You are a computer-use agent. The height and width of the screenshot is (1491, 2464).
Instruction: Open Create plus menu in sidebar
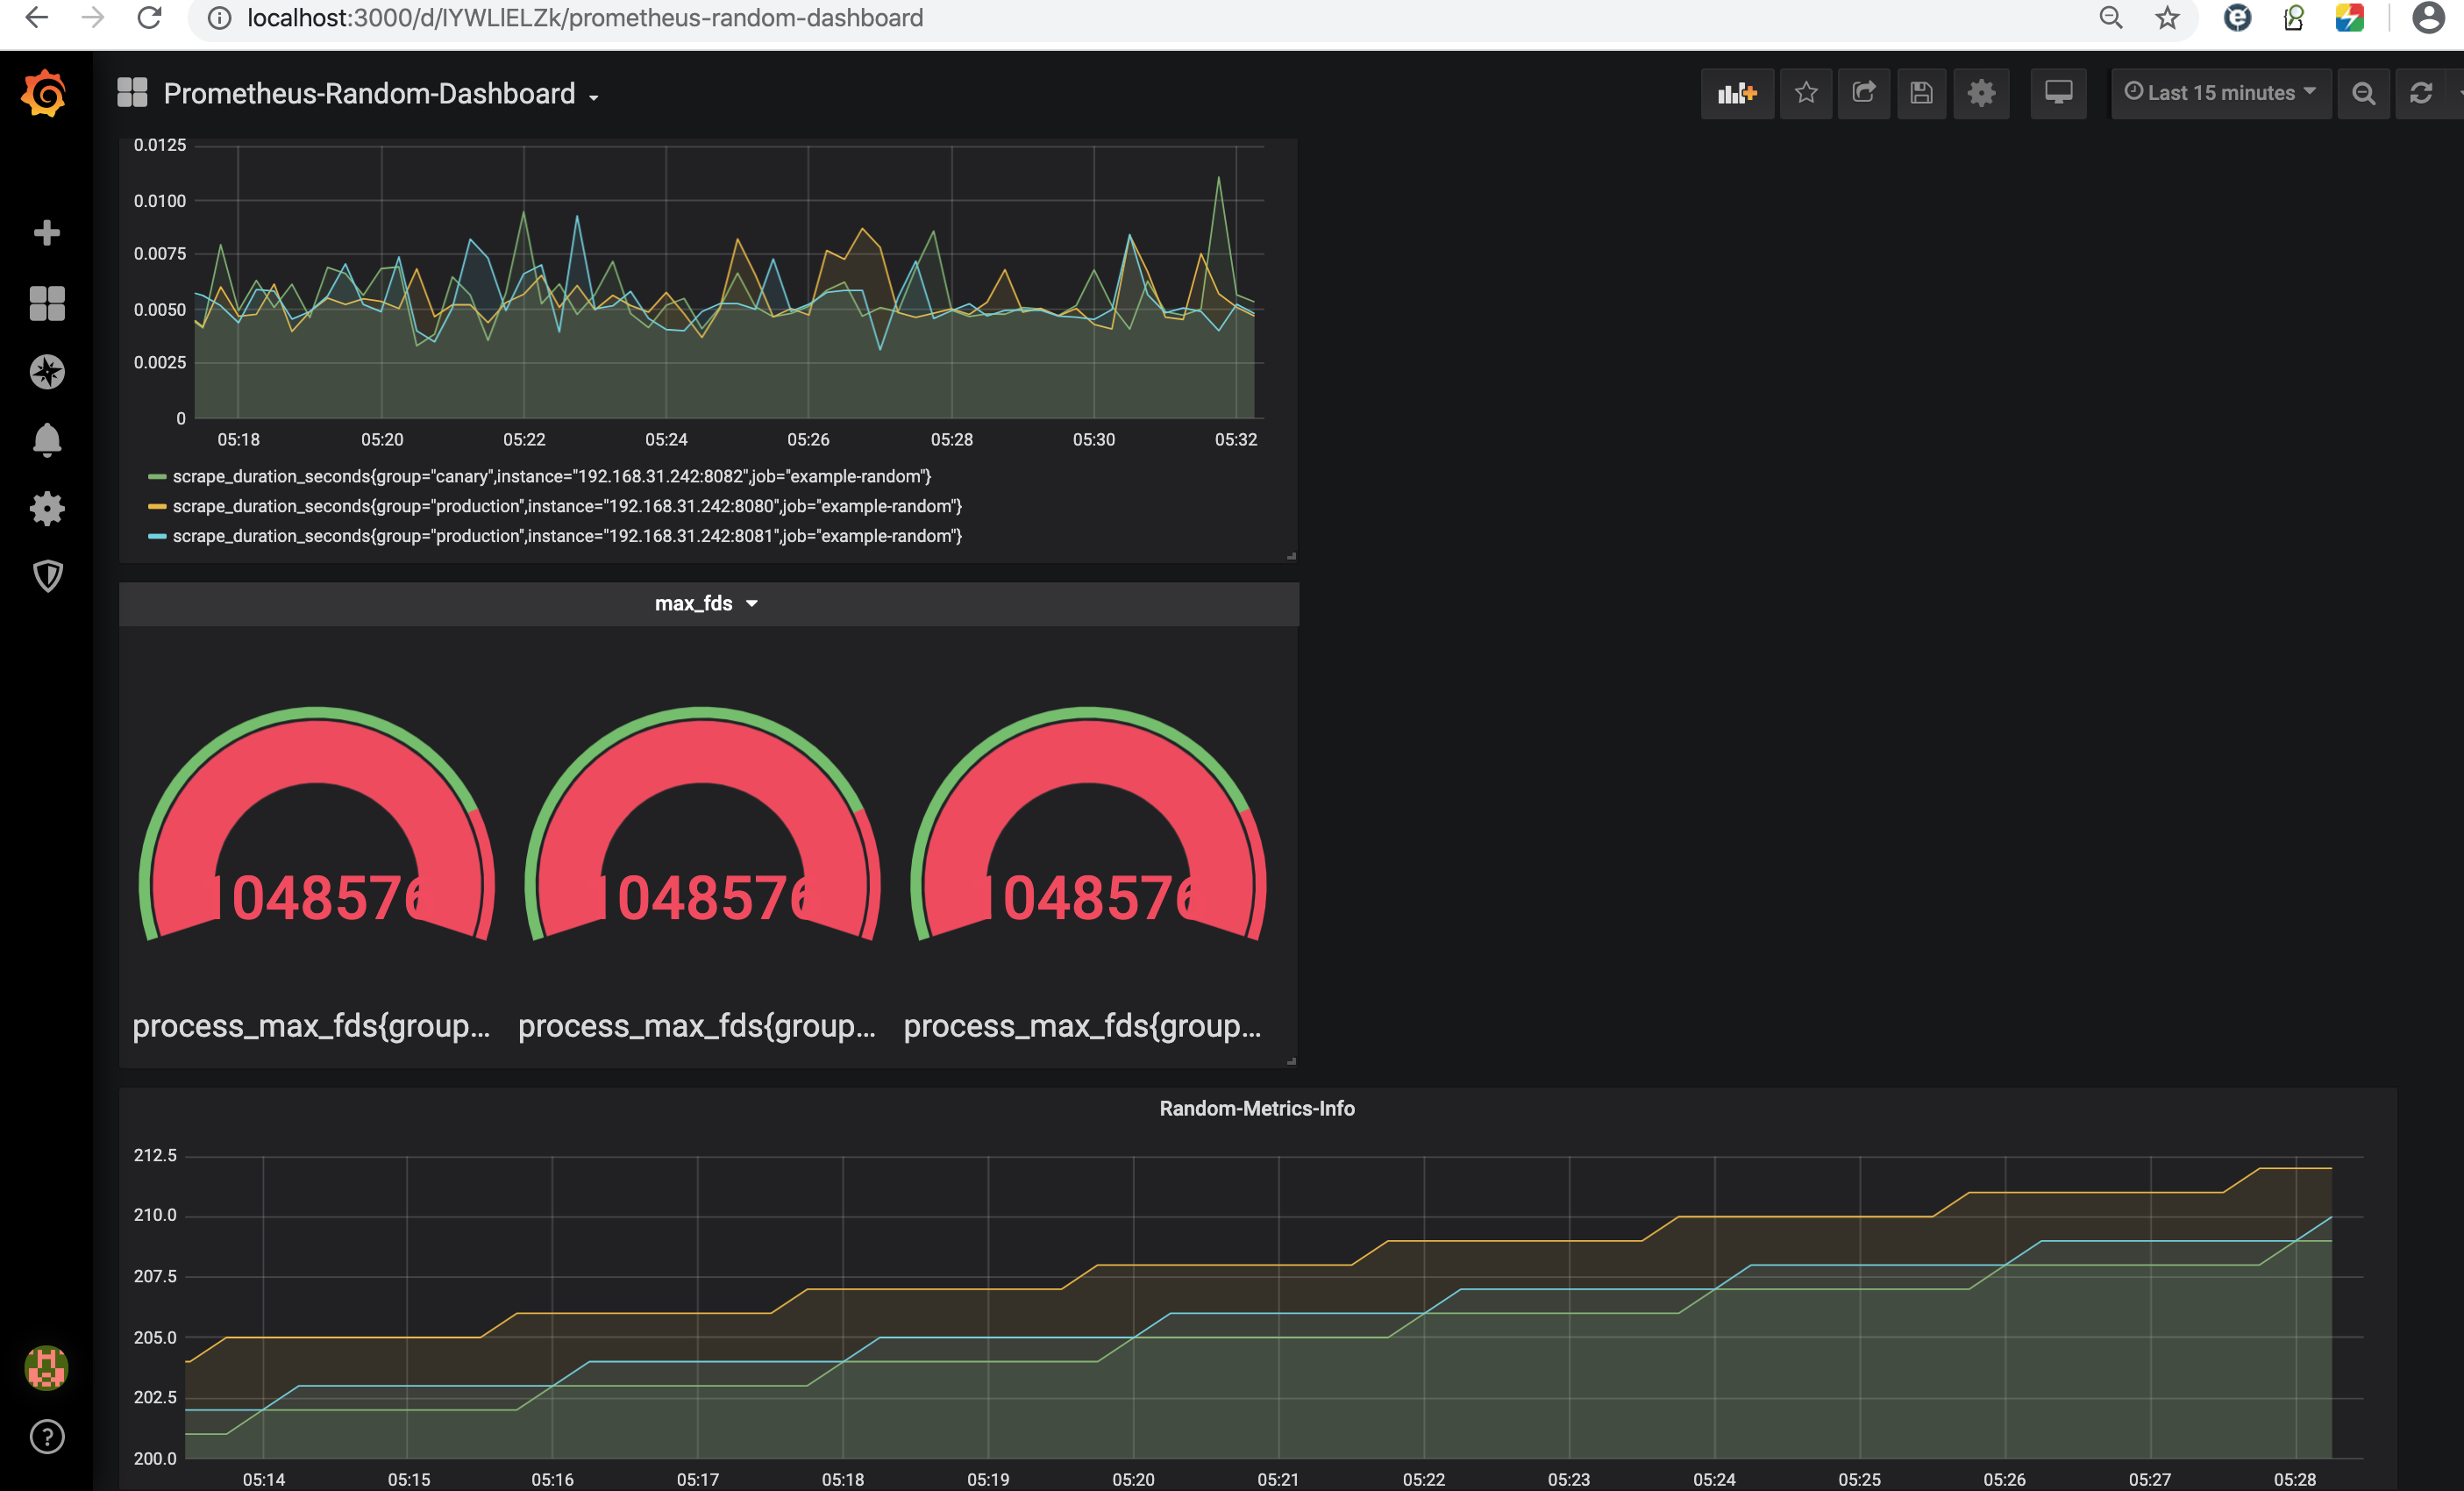[x=47, y=233]
